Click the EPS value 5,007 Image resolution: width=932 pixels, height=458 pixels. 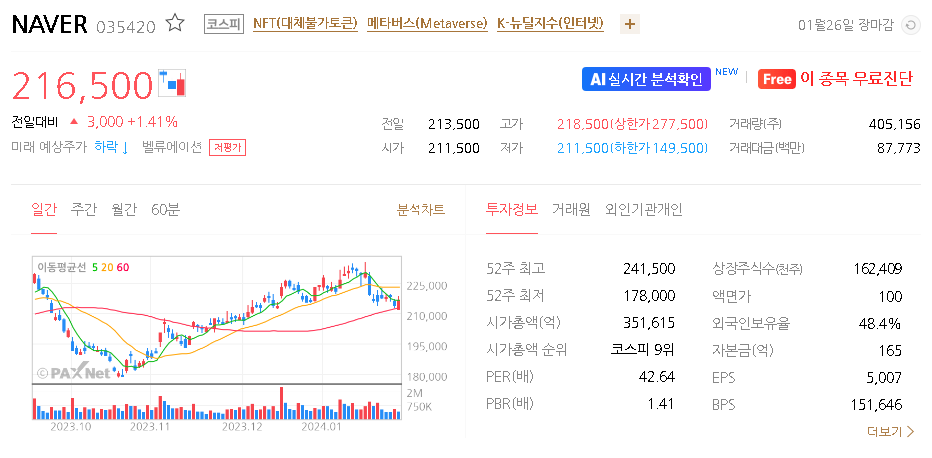[884, 378]
